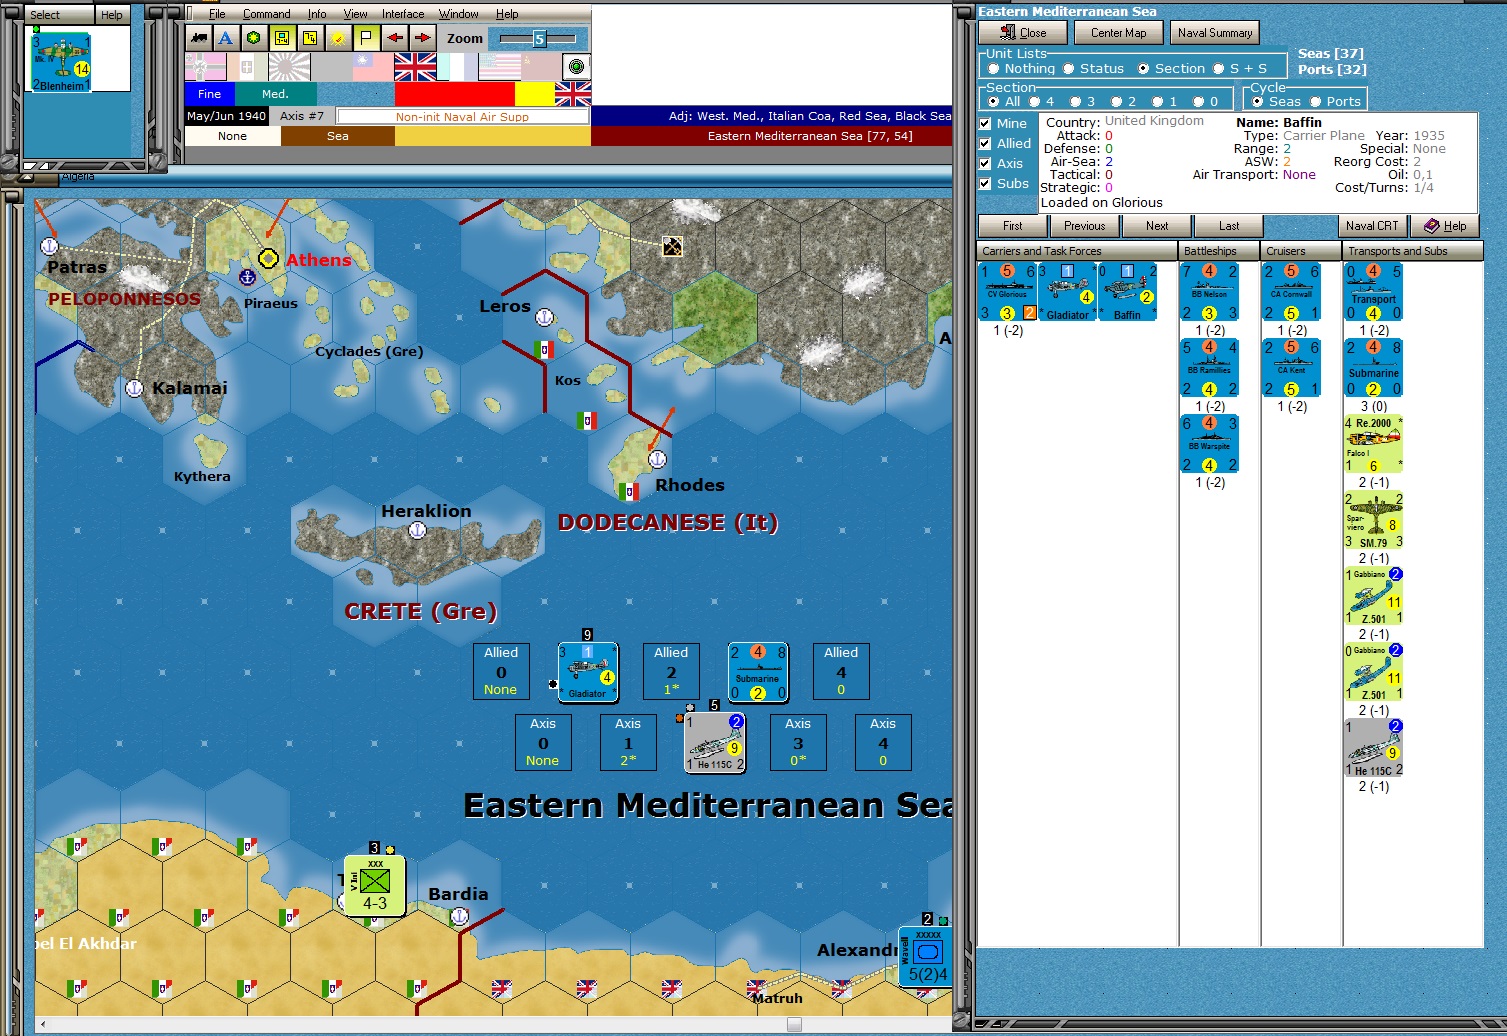The image size is (1507, 1036).
Task: Click the Athens capital city marker
Action: 268,258
